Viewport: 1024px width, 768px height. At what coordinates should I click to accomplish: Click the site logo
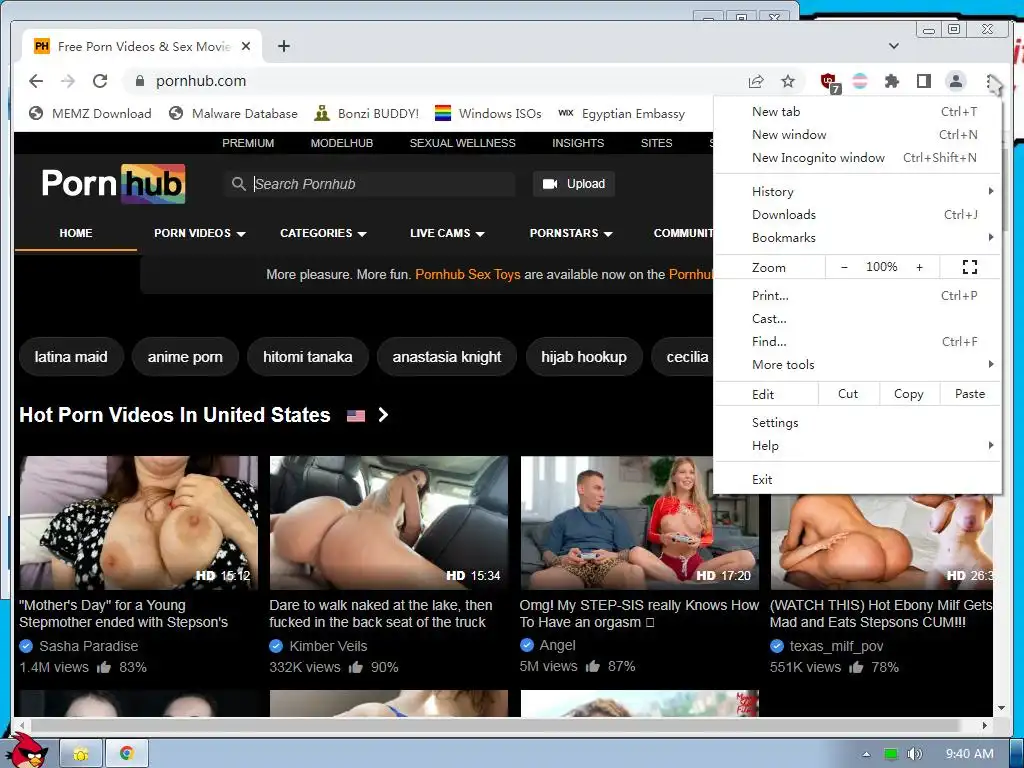pyautogui.click(x=114, y=184)
